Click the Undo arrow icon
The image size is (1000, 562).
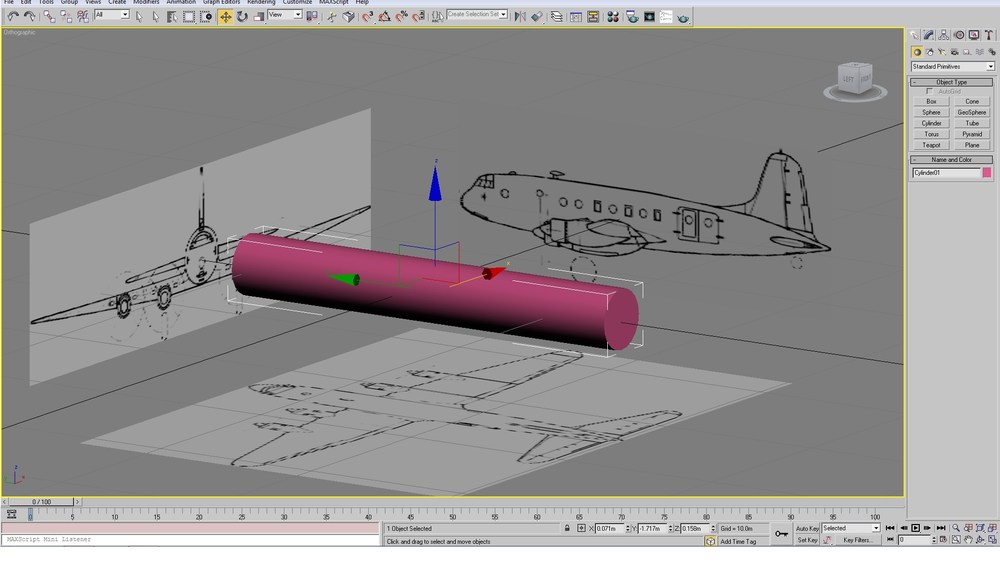pyautogui.click(x=13, y=17)
